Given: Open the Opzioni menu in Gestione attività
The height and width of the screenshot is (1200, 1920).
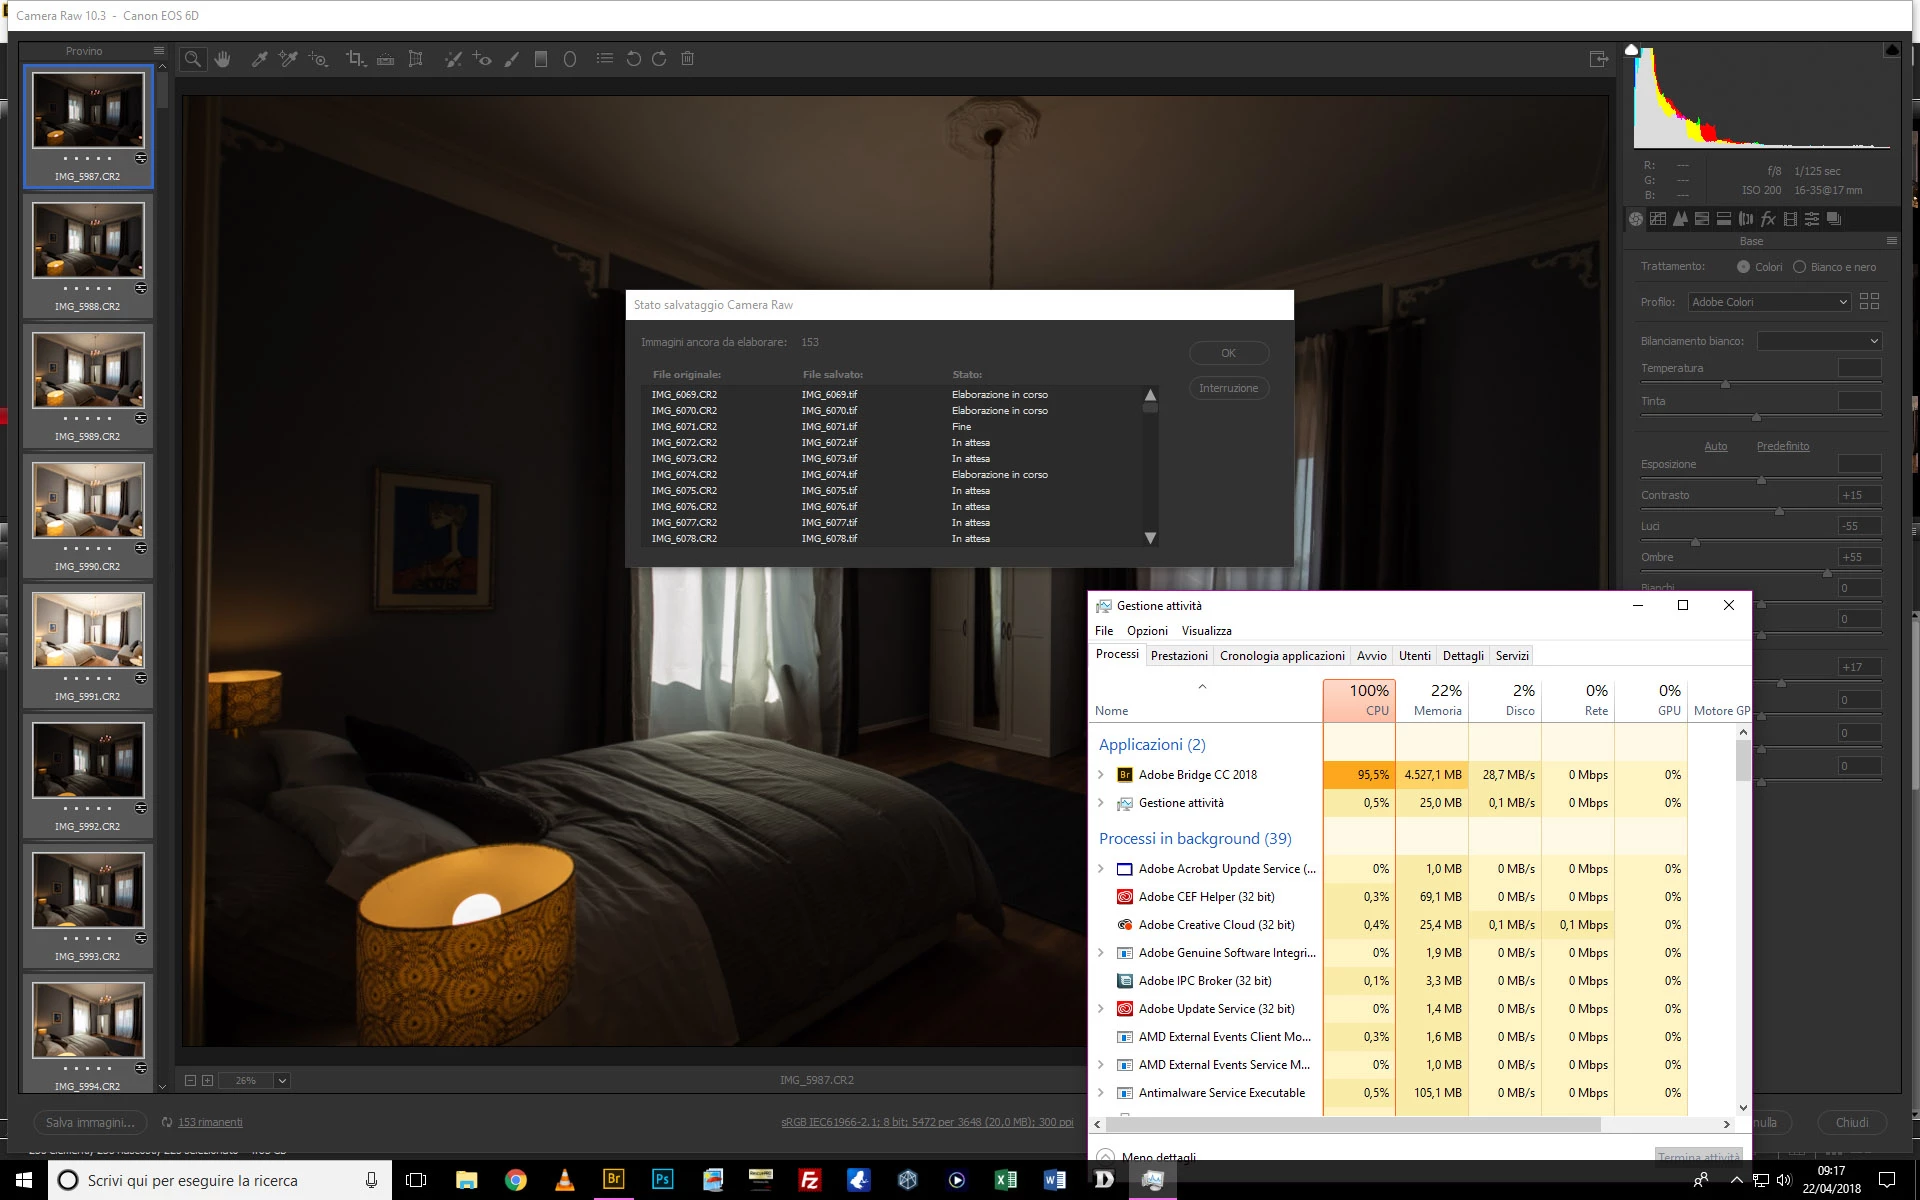Looking at the screenshot, I should click(1147, 631).
